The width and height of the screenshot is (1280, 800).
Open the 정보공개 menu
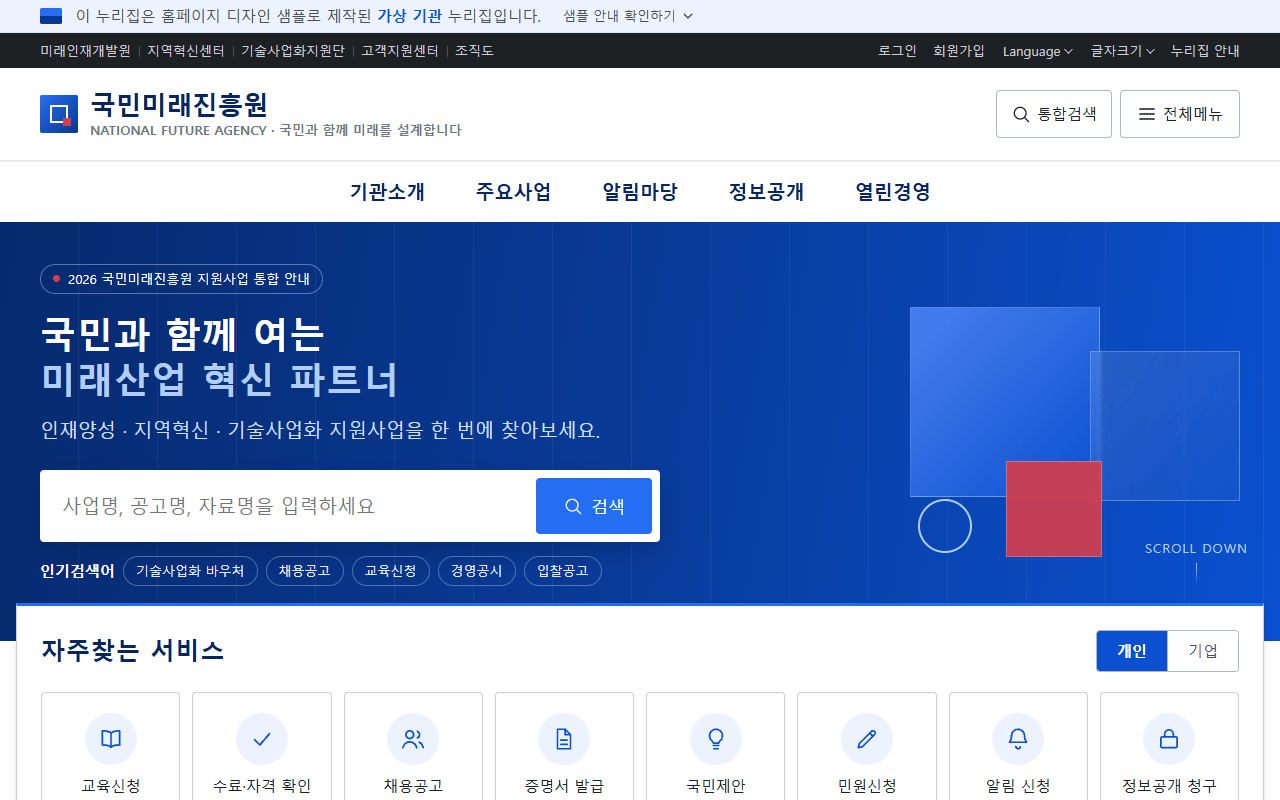tap(767, 192)
